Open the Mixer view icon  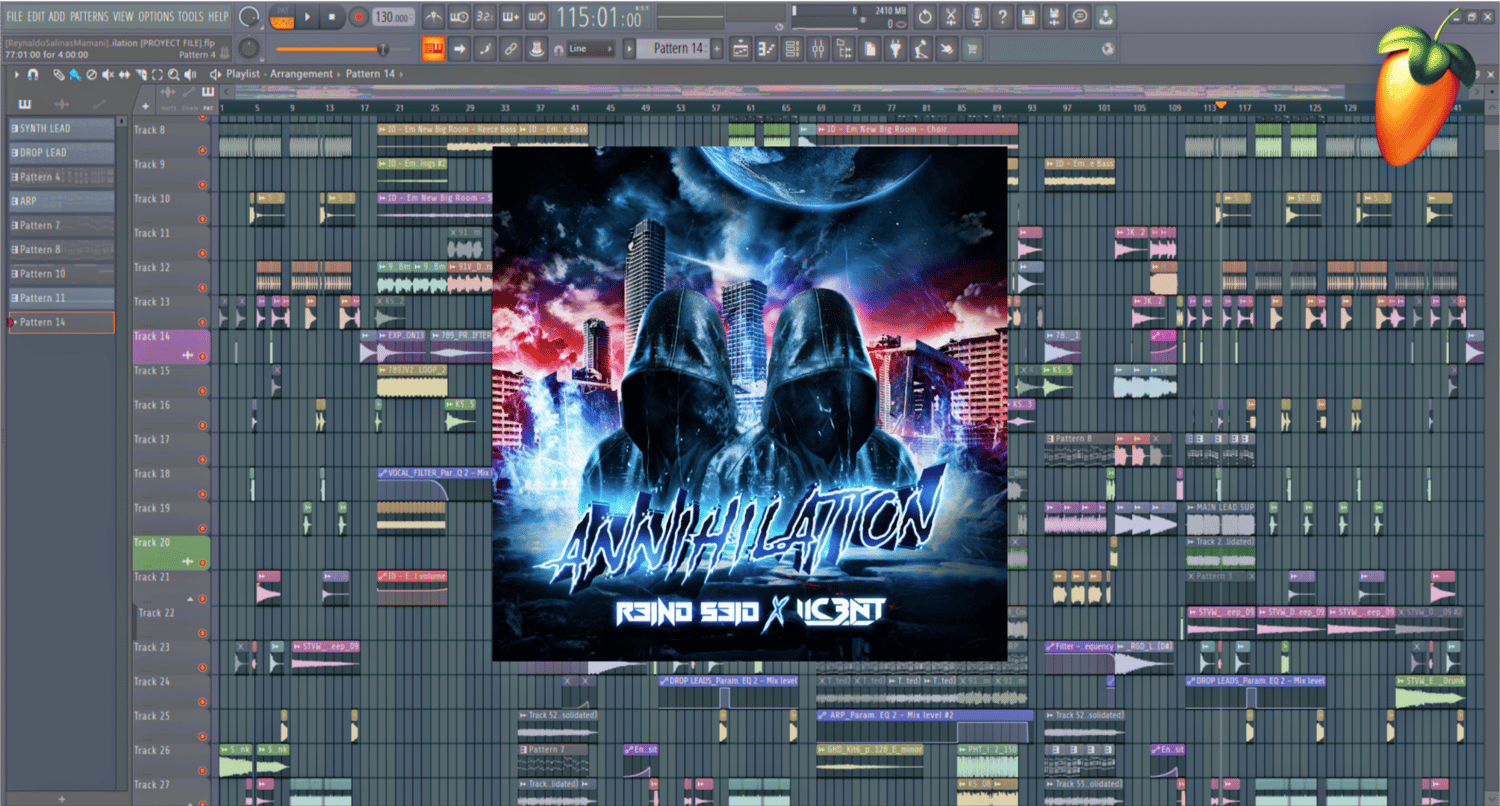click(818, 49)
